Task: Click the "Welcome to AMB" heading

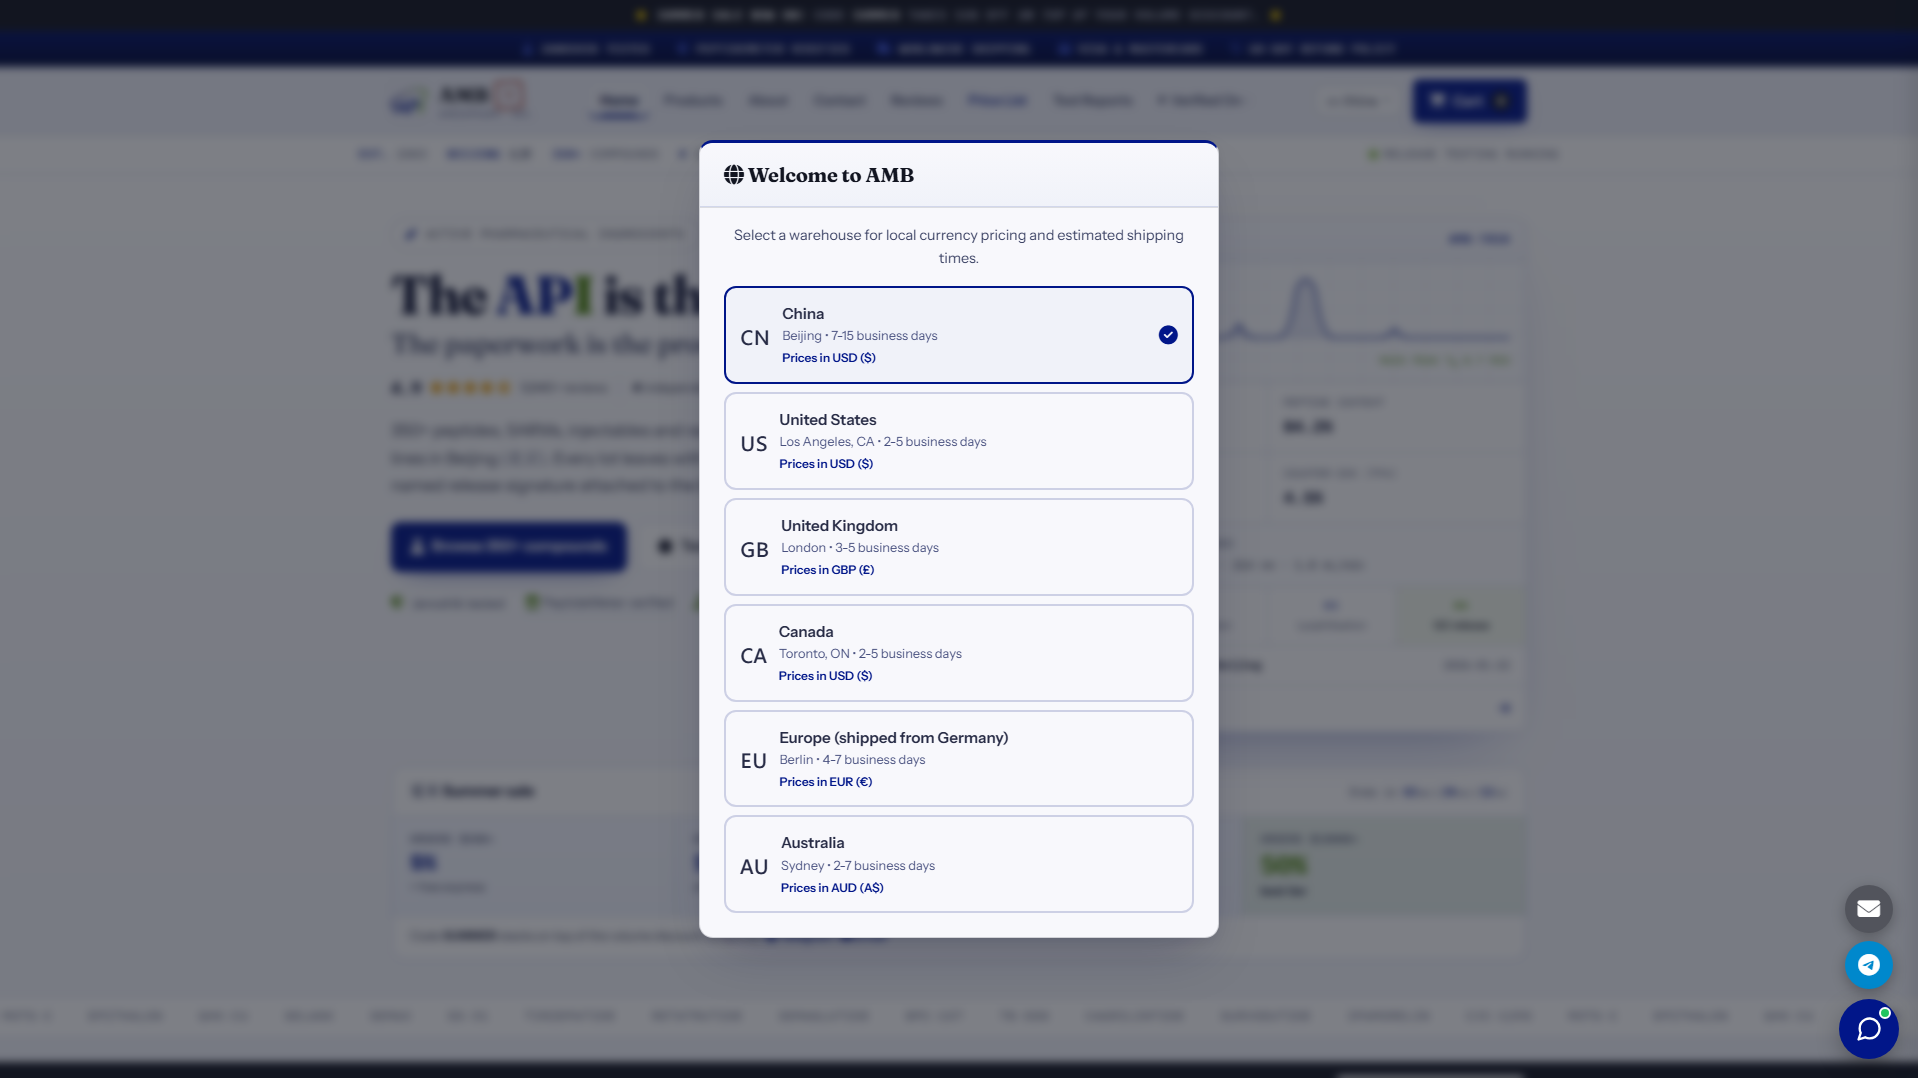Action: (x=831, y=175)
